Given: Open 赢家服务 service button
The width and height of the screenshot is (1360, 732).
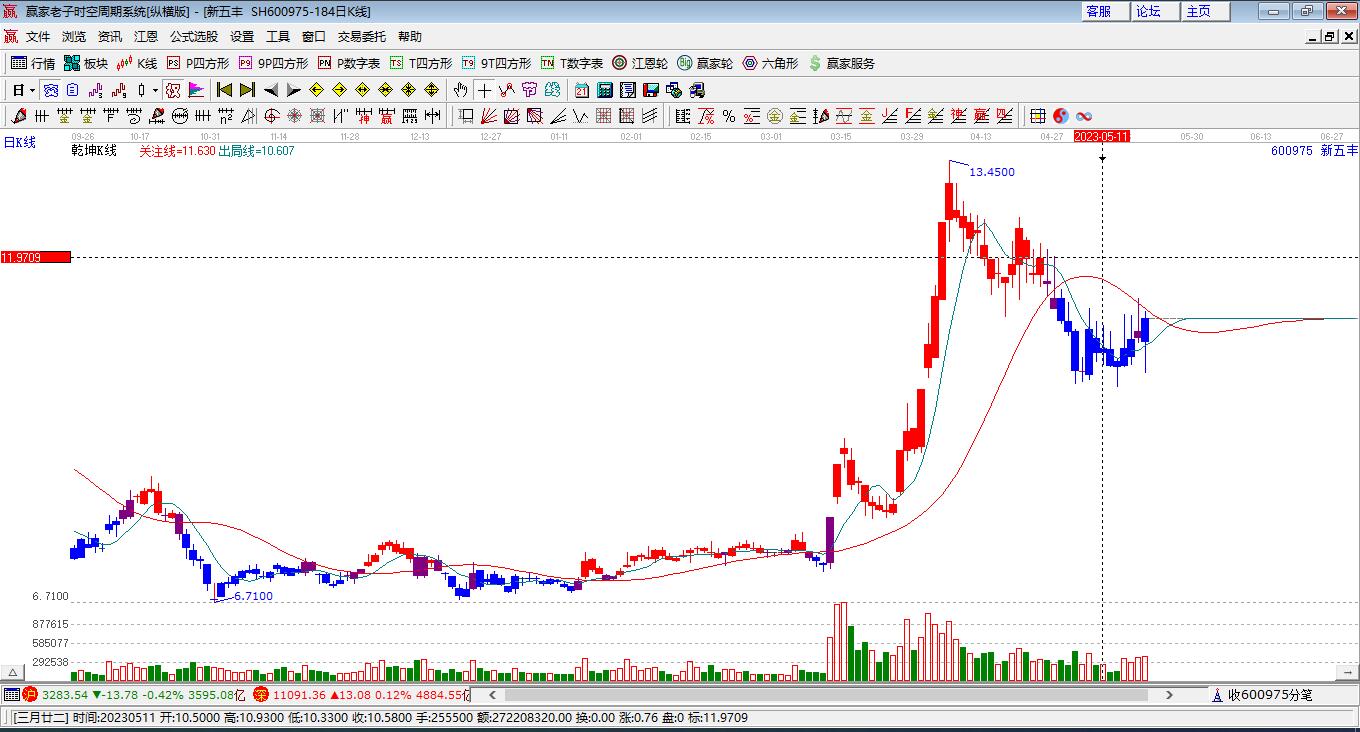Looking at the screenshot, I should click(x=841, y=63).
